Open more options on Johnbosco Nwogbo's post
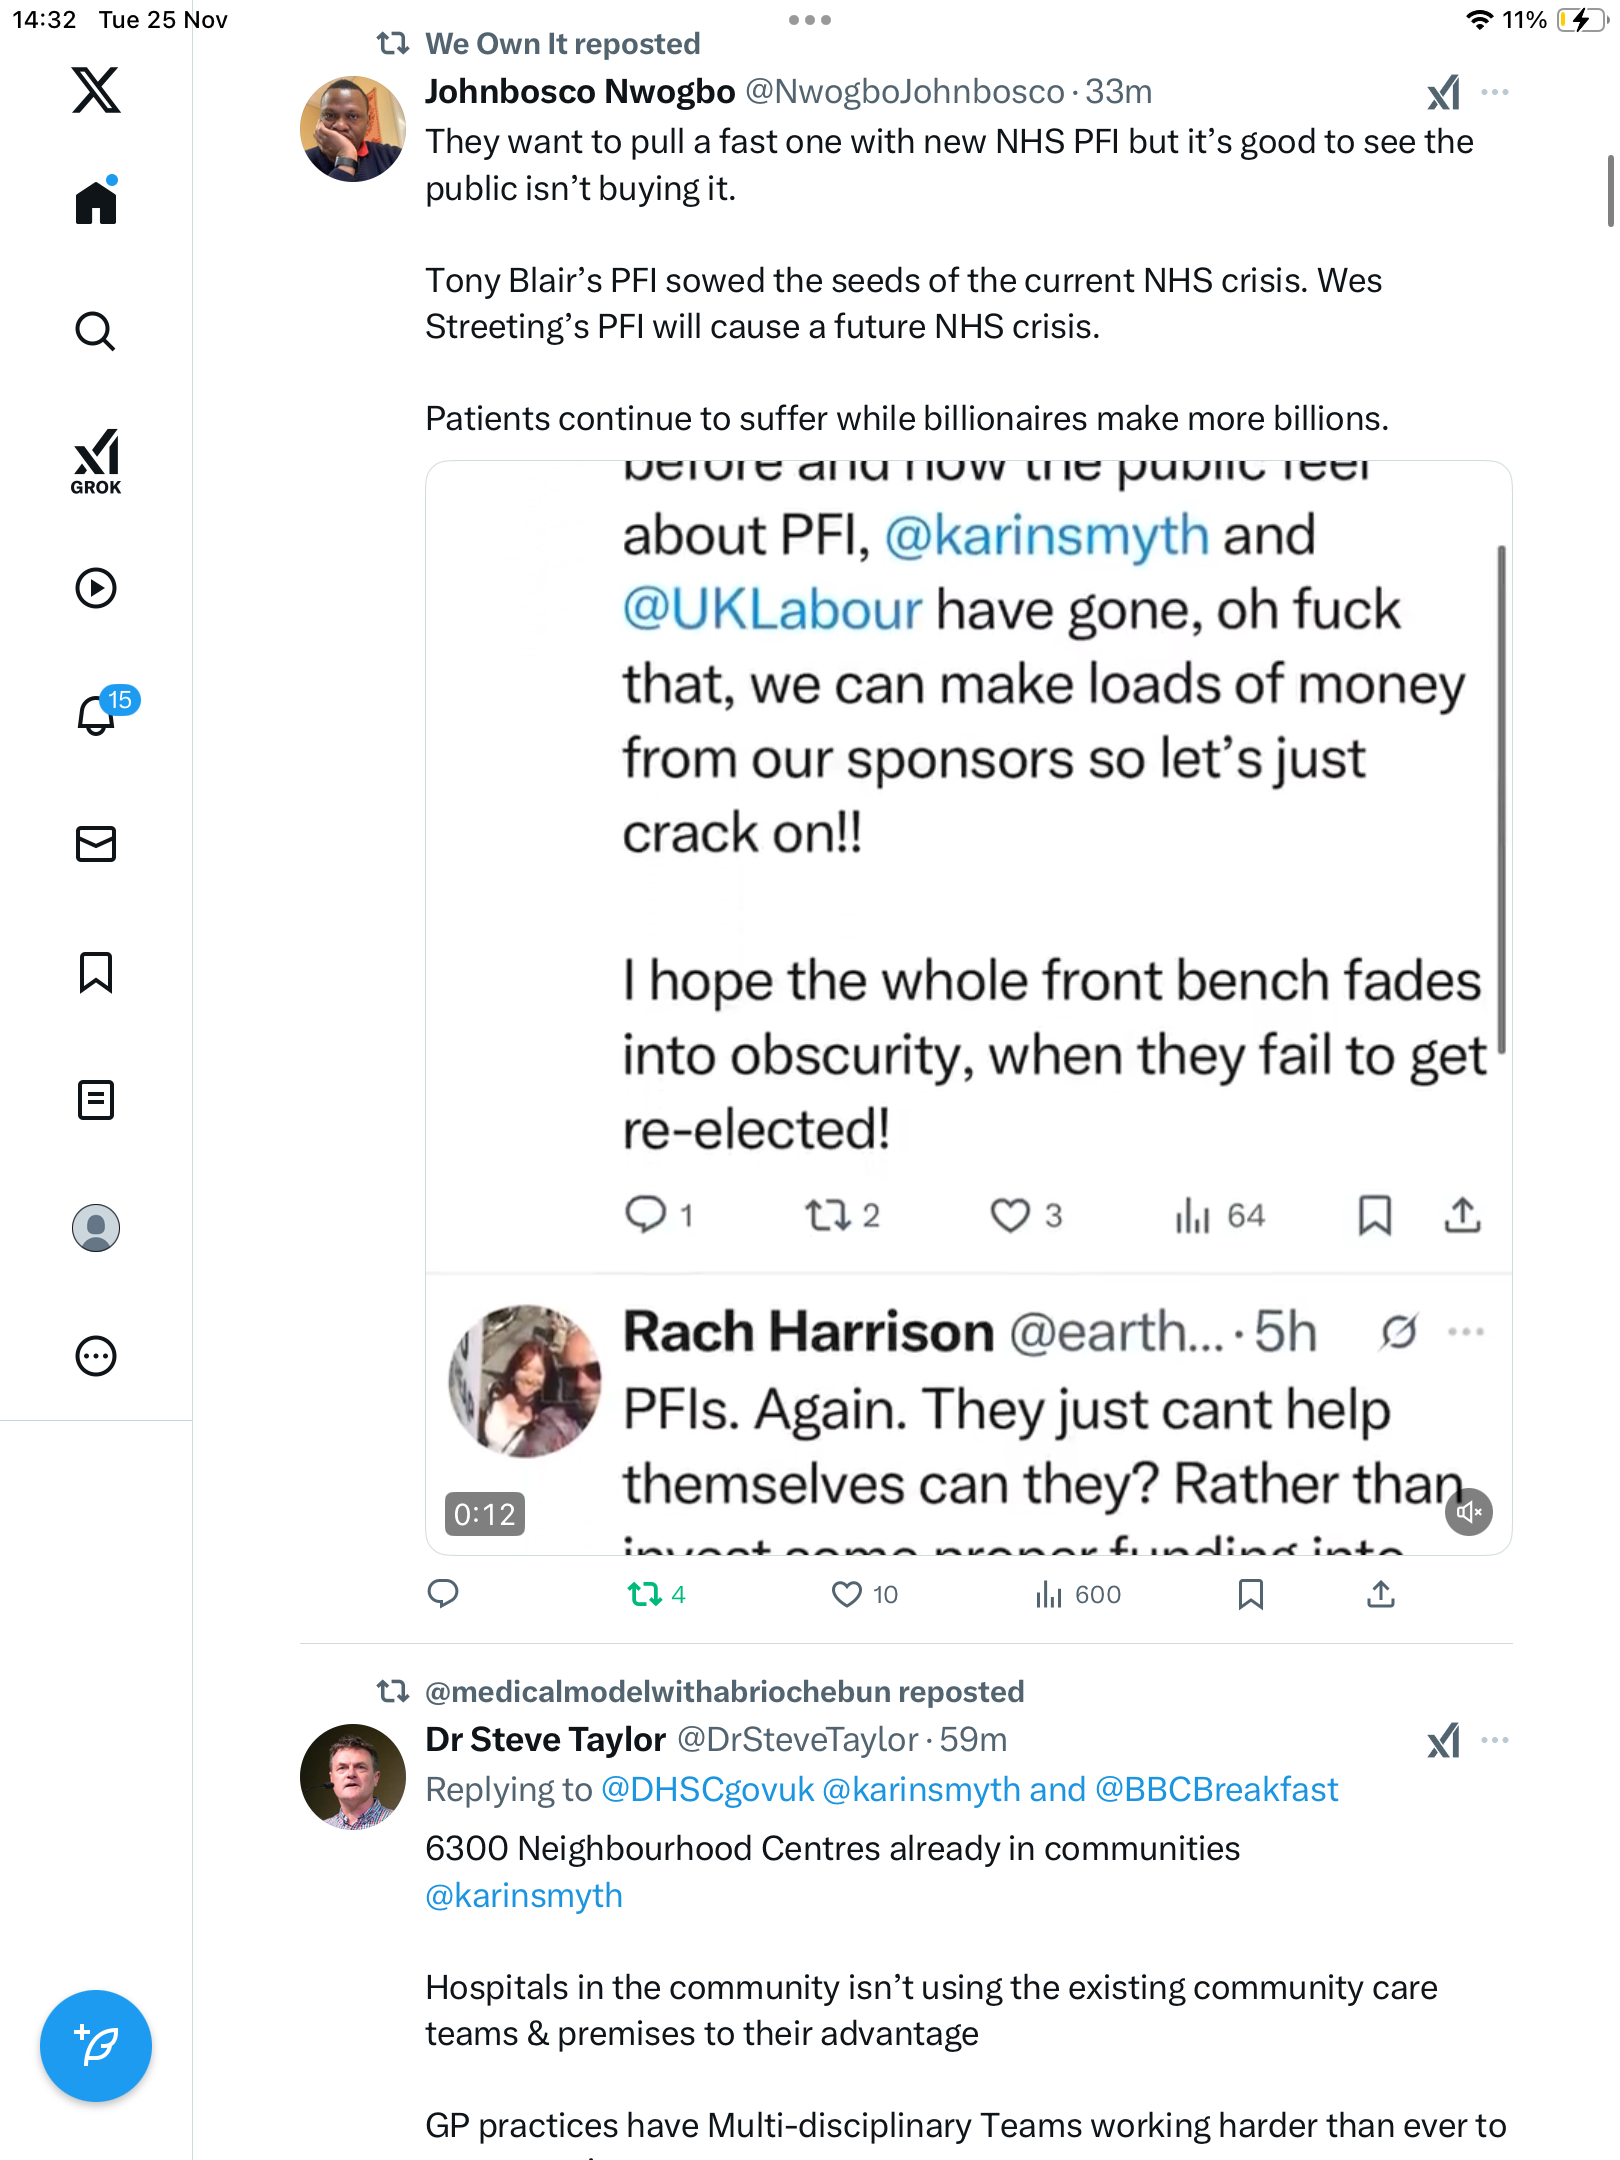This screenshot has height=2160, width=1620. 1495,92
